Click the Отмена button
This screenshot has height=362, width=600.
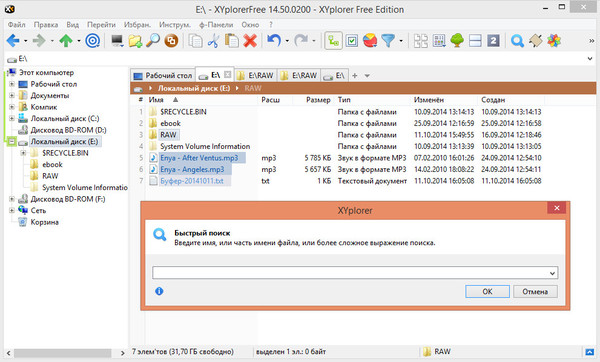tap(535, 291)
